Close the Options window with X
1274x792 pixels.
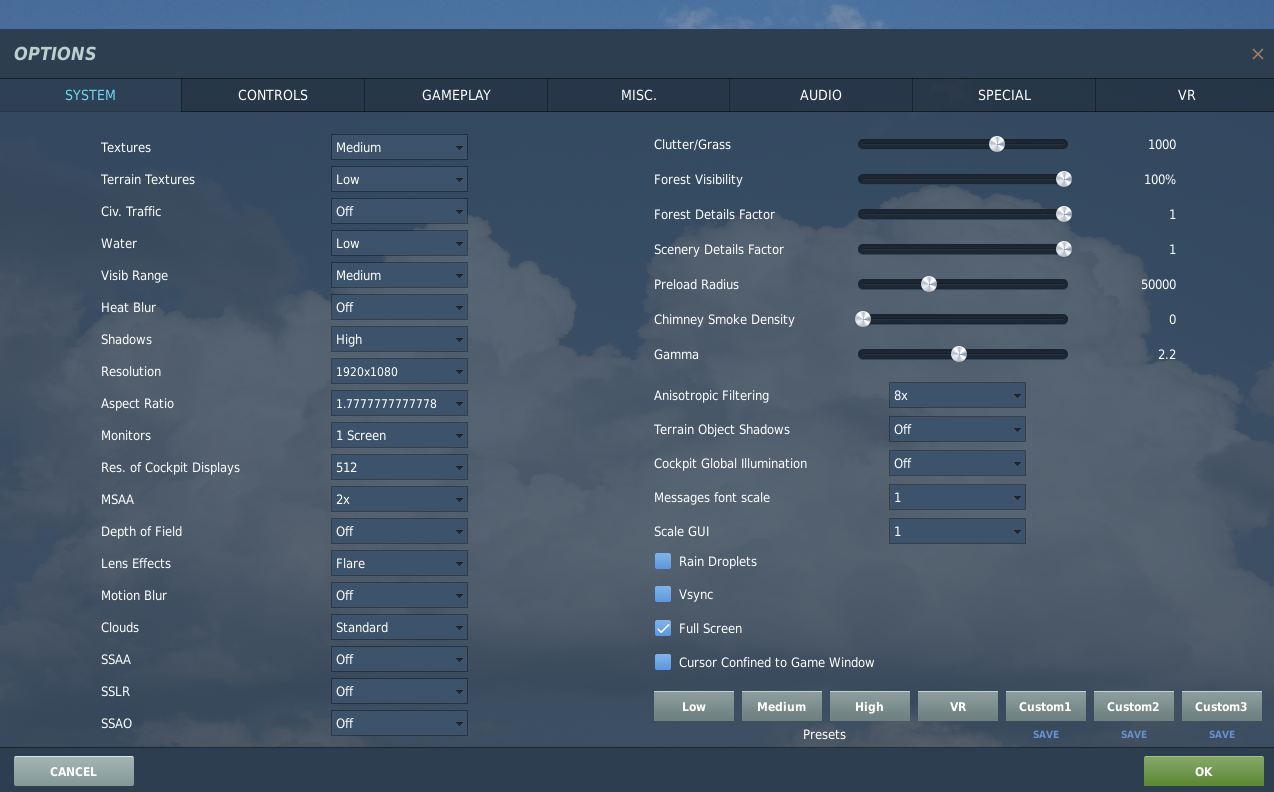[x=1258, y=54]
